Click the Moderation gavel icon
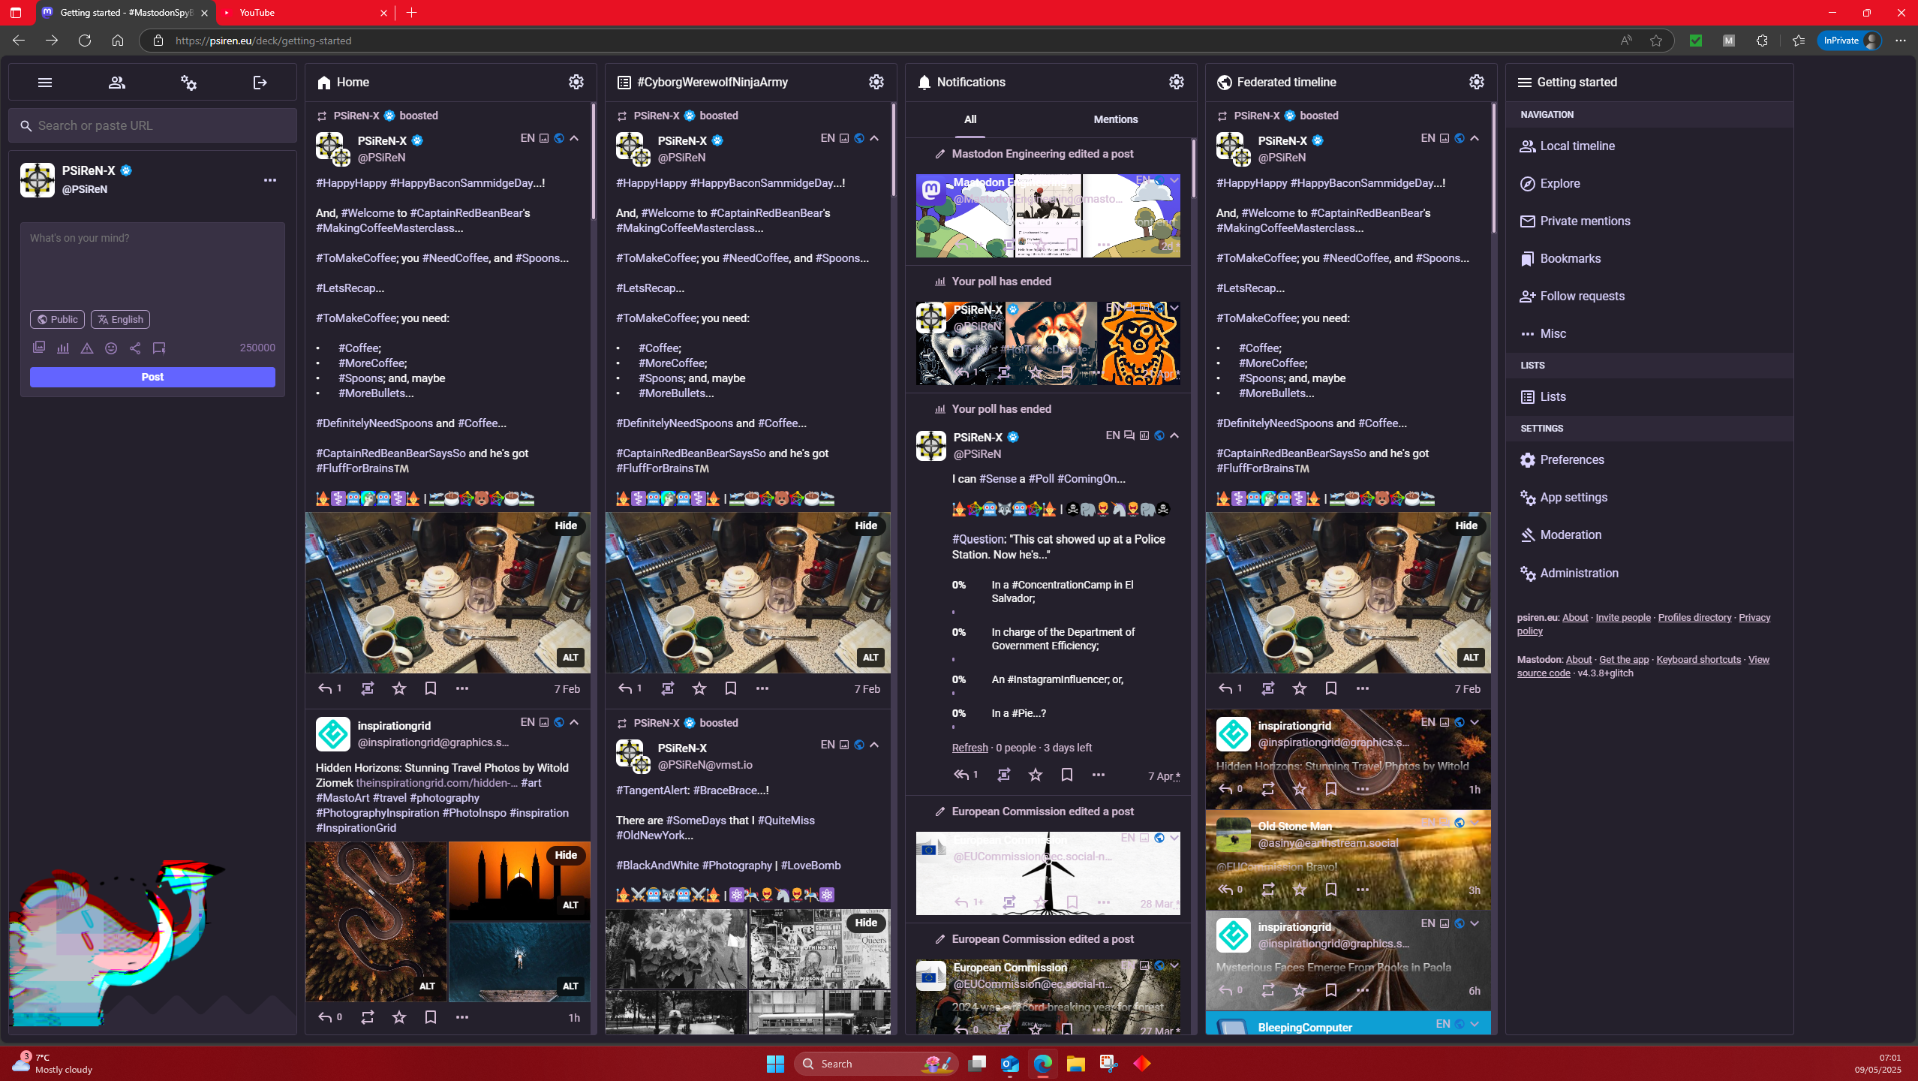Viewport: 1918px width, 1081px height. 1527,535
